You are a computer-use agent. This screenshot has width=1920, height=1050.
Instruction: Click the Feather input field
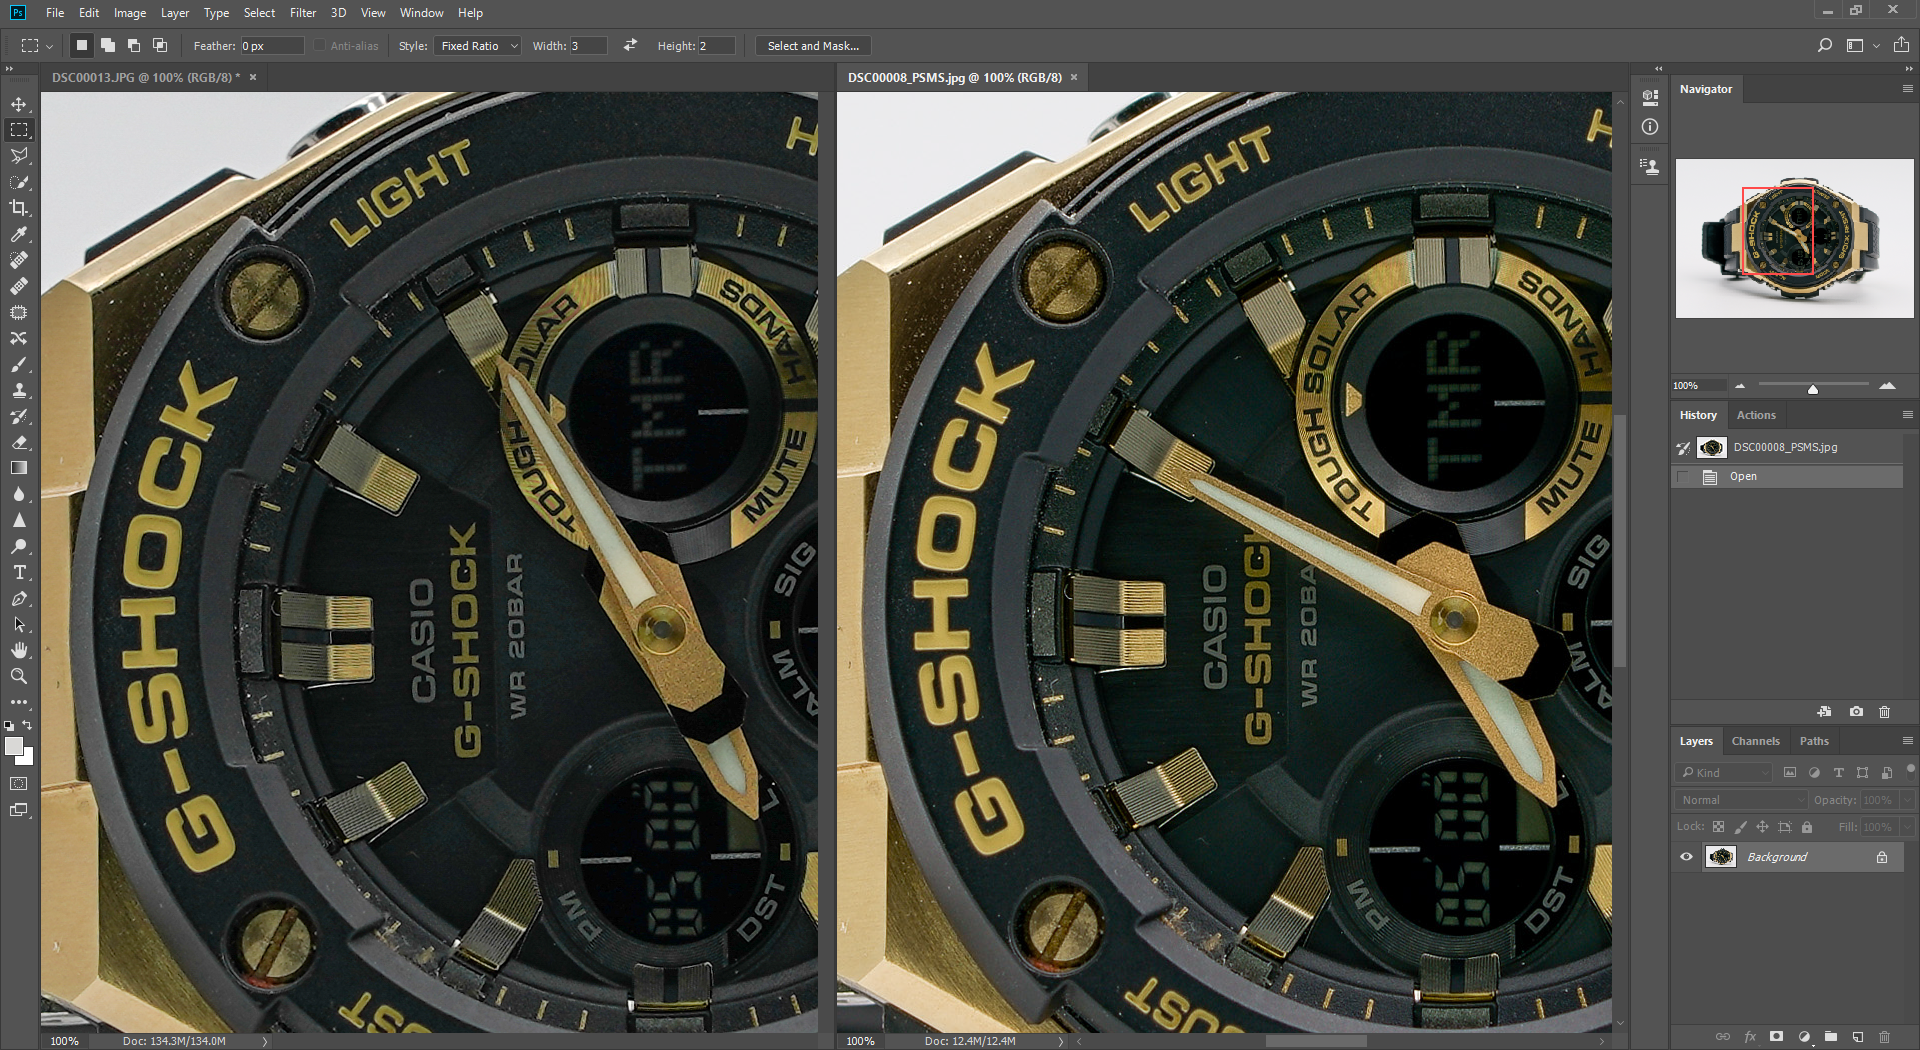pyautogui.click(x=271, y=46)
